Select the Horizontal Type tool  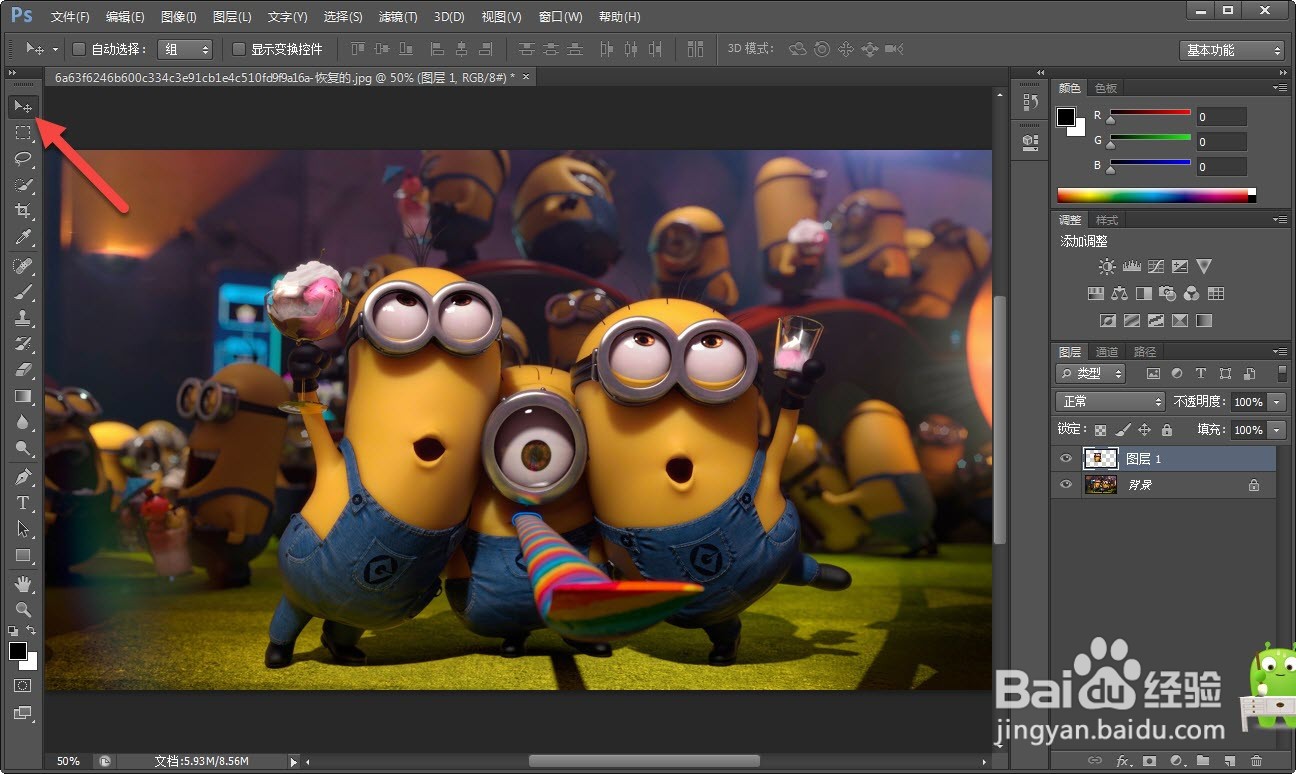(23, 503)
